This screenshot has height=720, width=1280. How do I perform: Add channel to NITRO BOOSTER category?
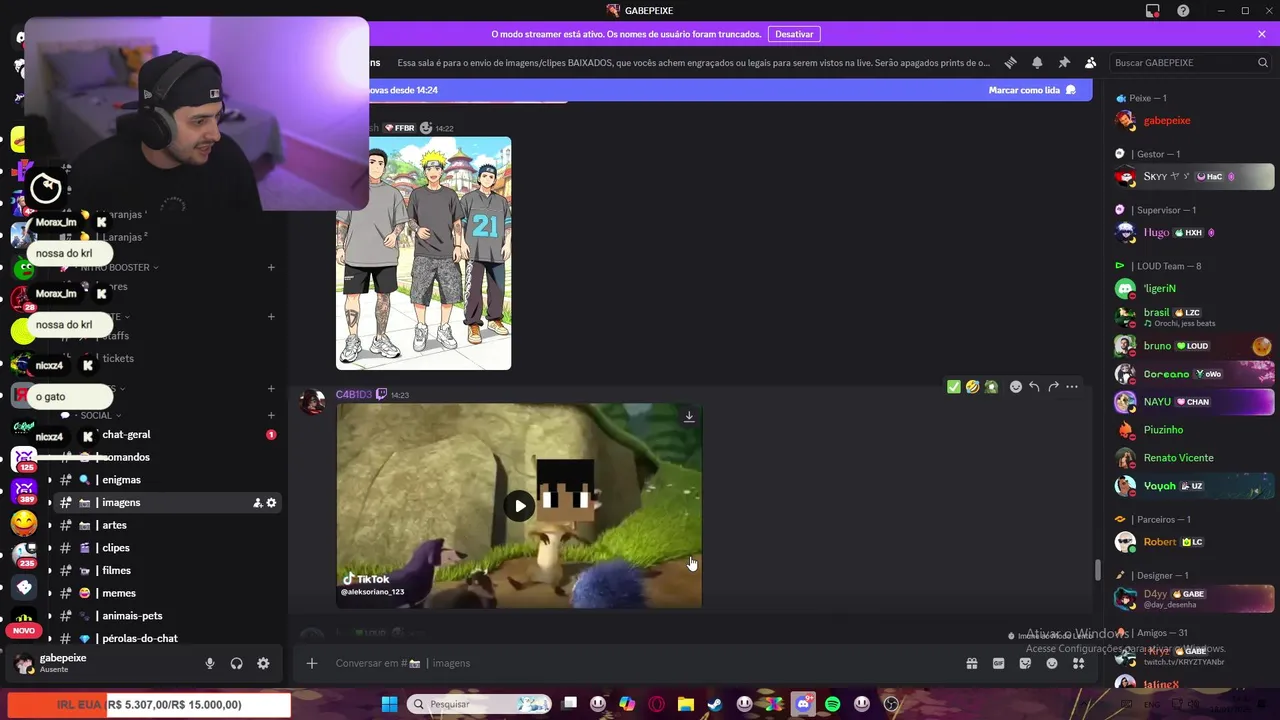(271, 267)
